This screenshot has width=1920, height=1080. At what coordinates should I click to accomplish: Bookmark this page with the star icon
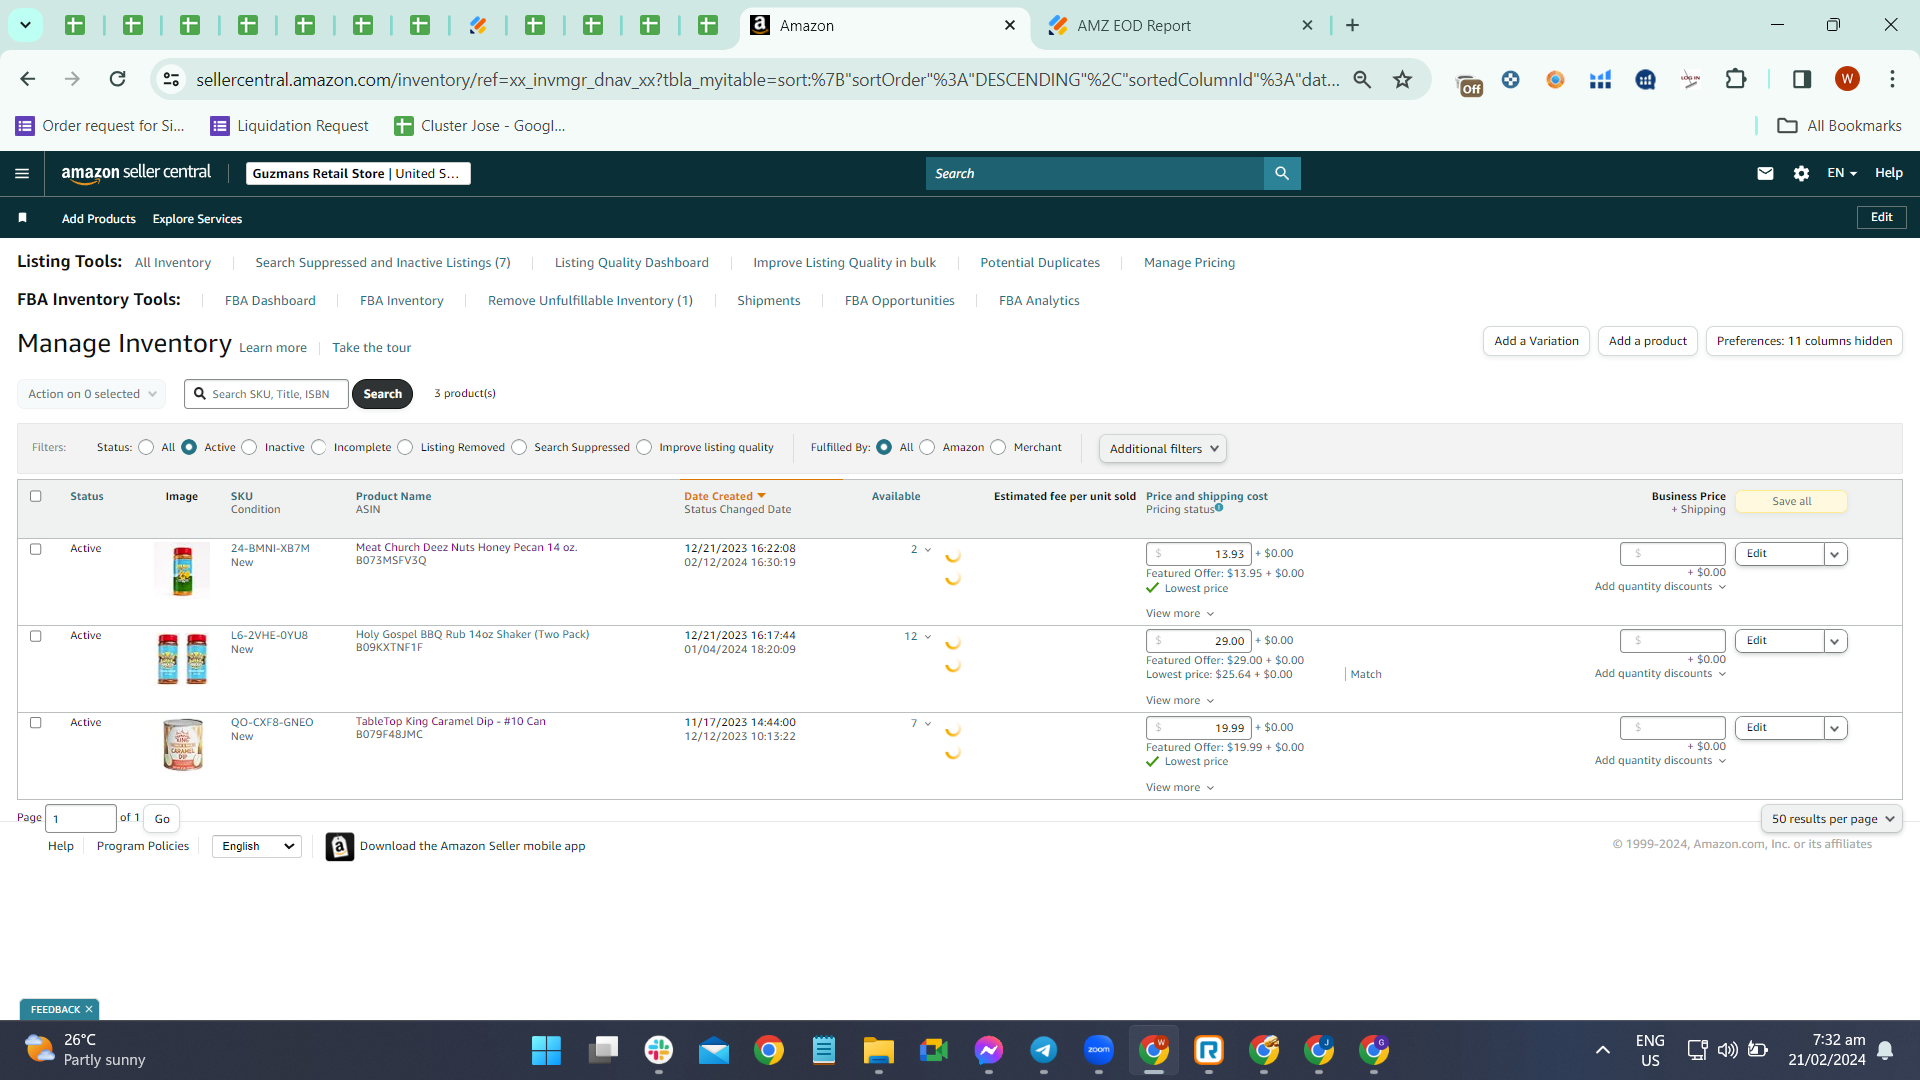click(1403, 79)
